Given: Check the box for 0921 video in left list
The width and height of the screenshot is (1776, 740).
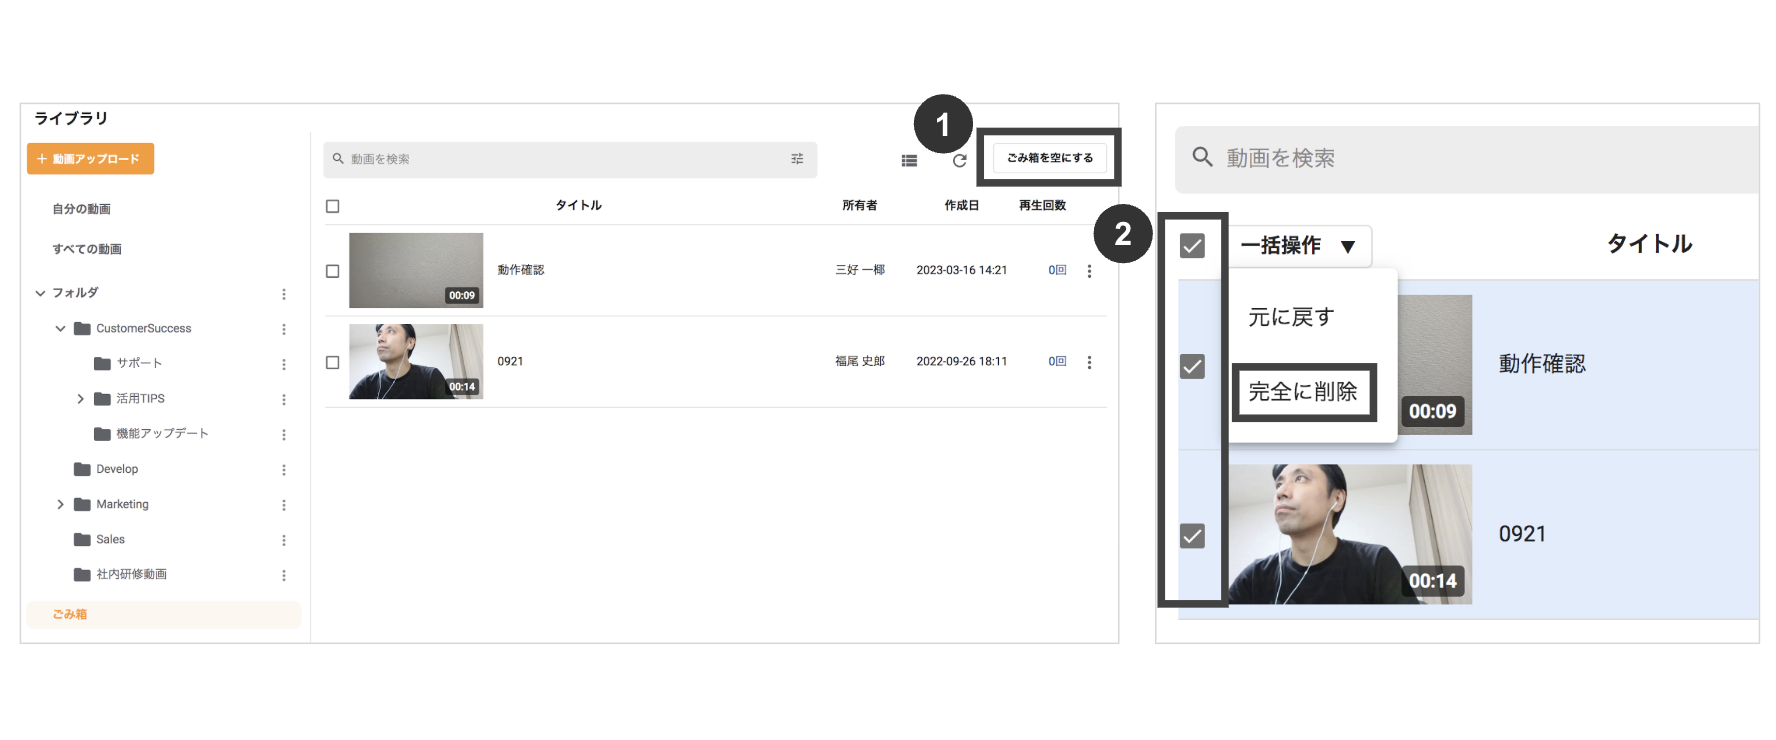Looking at the screenshot, I should coord(333,362).
